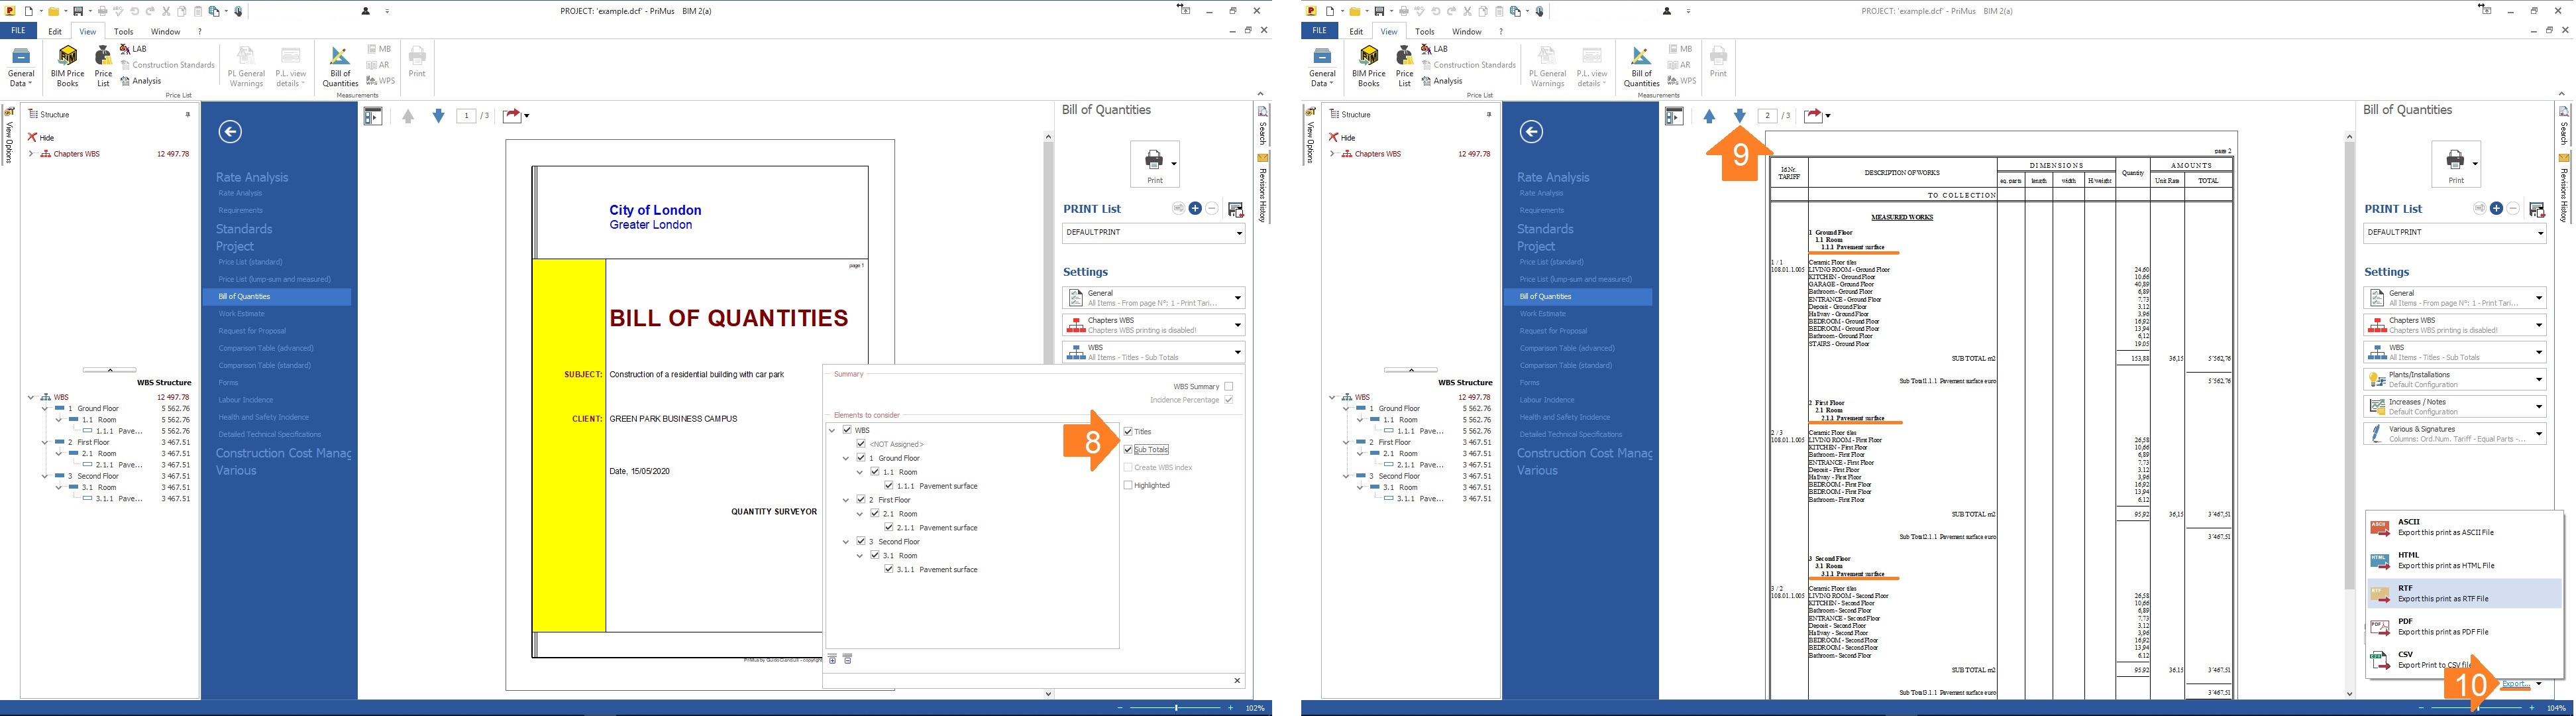Collapse 1 Ground Floor in left WBS Structure tree

point(45,408)
